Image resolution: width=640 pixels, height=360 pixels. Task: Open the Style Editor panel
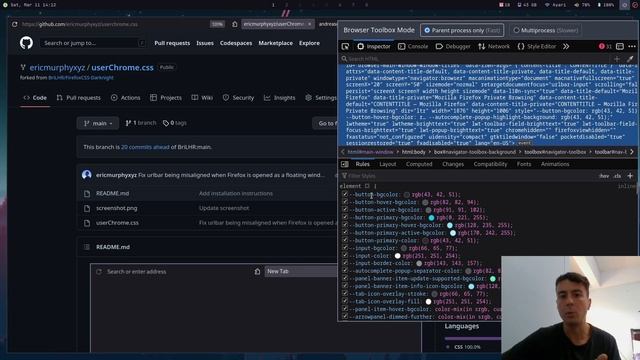coord(537,47)
